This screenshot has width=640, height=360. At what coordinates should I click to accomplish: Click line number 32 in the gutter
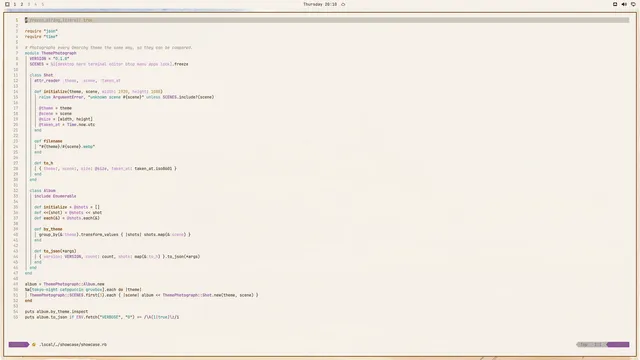pos(16,191)
